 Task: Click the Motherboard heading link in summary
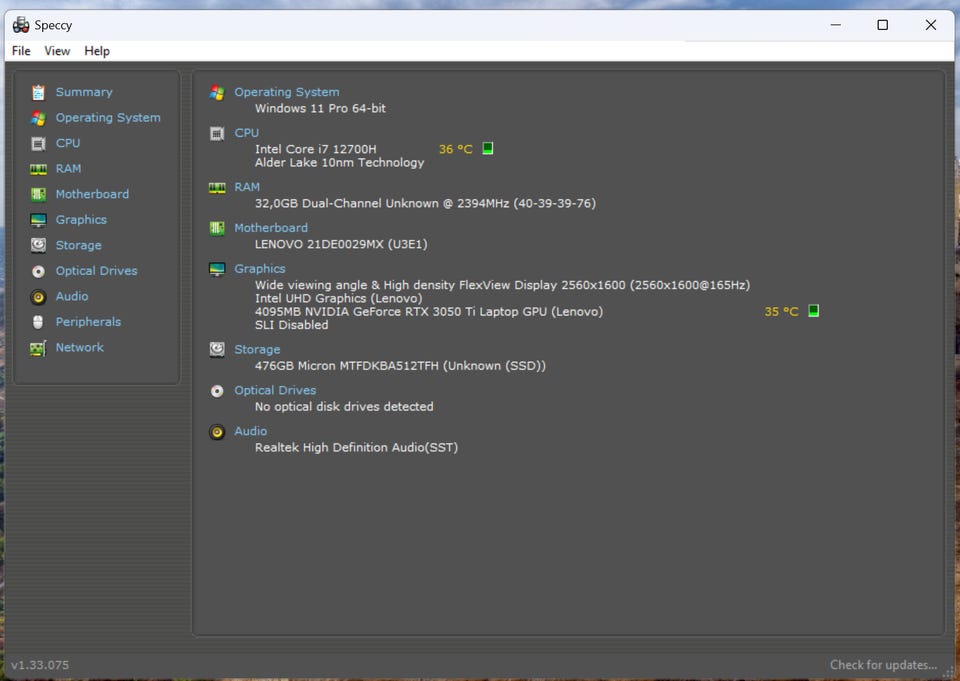tap(271, 228)
